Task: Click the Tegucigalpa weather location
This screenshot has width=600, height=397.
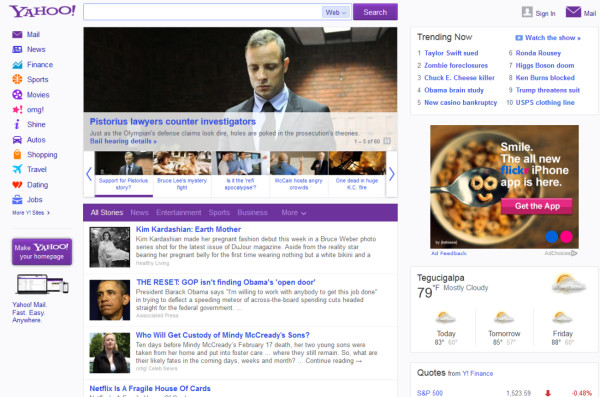Action: click(440, 278)
